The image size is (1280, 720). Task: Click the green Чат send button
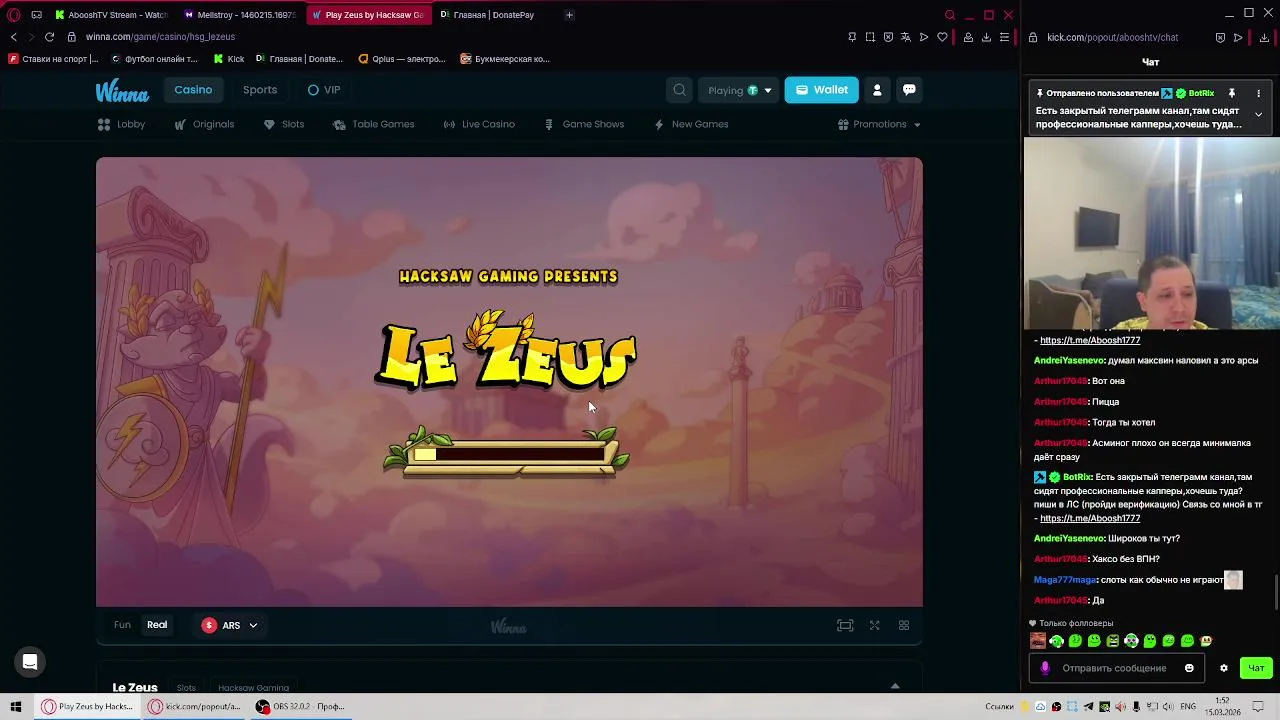[1256, 668]
